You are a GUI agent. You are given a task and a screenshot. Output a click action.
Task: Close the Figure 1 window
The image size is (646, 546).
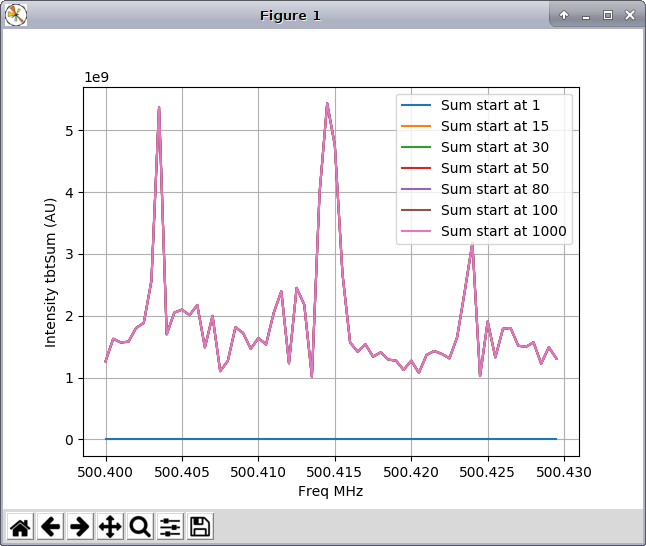629,15
